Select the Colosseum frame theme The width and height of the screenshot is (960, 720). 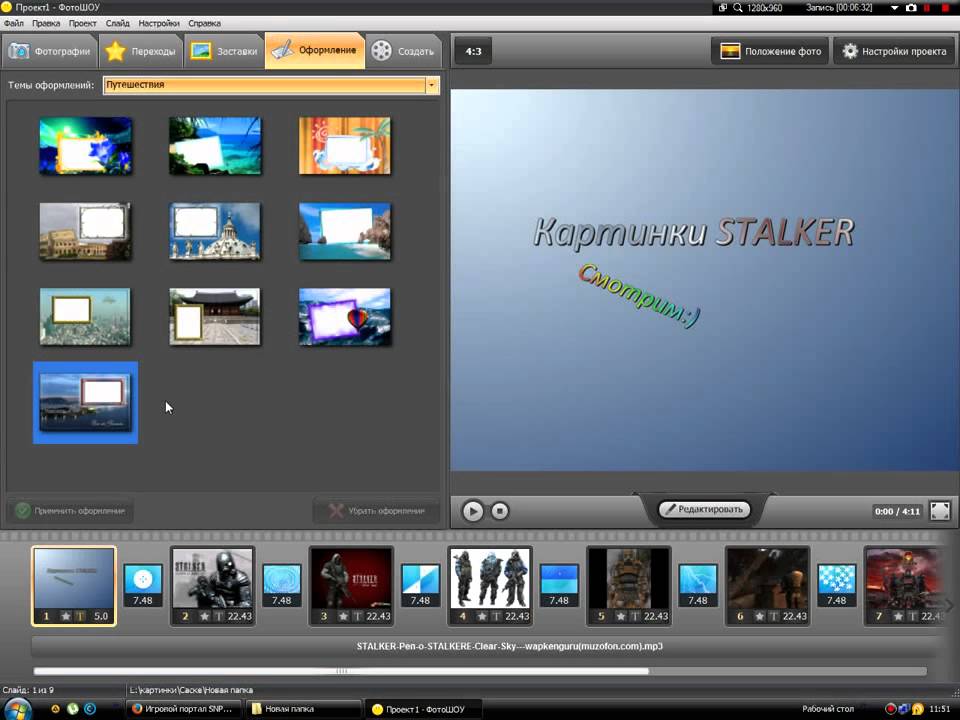point(86,231)
